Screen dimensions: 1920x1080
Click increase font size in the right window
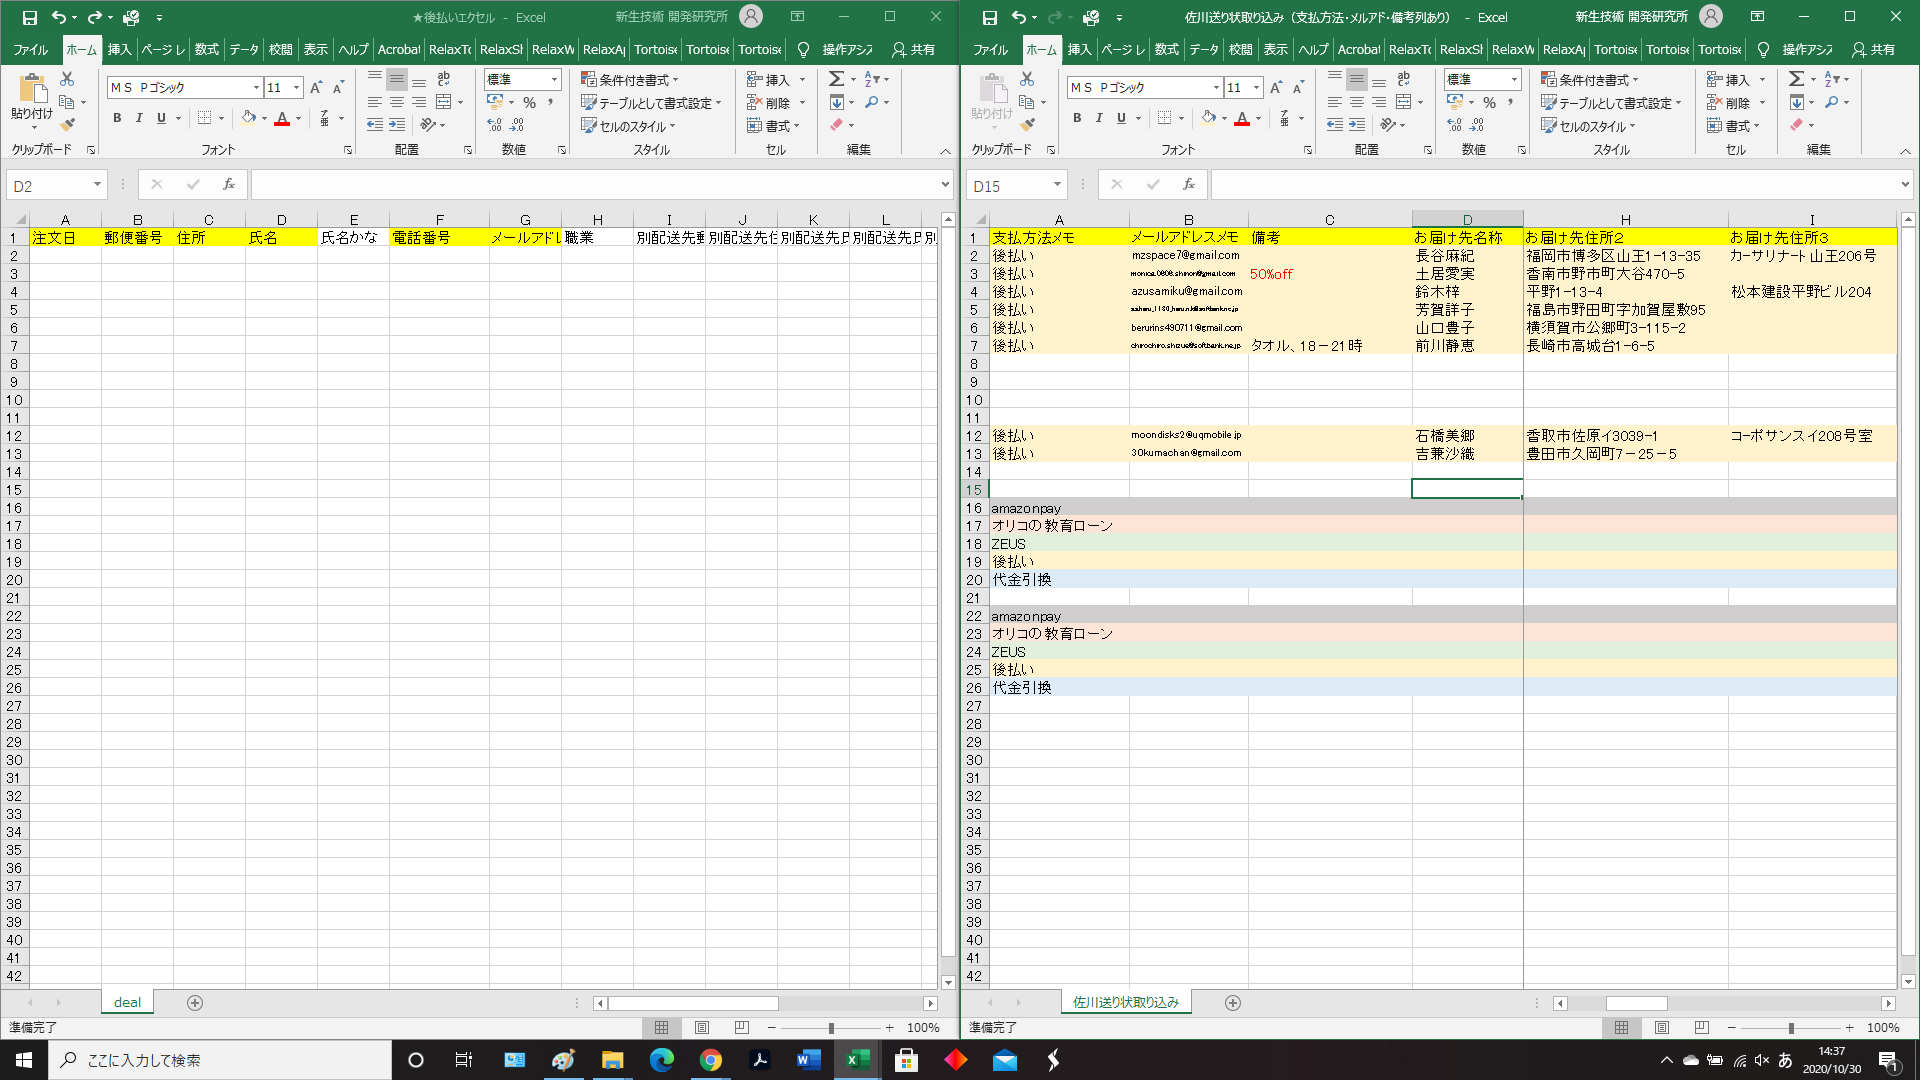(x=1276, y=88)
